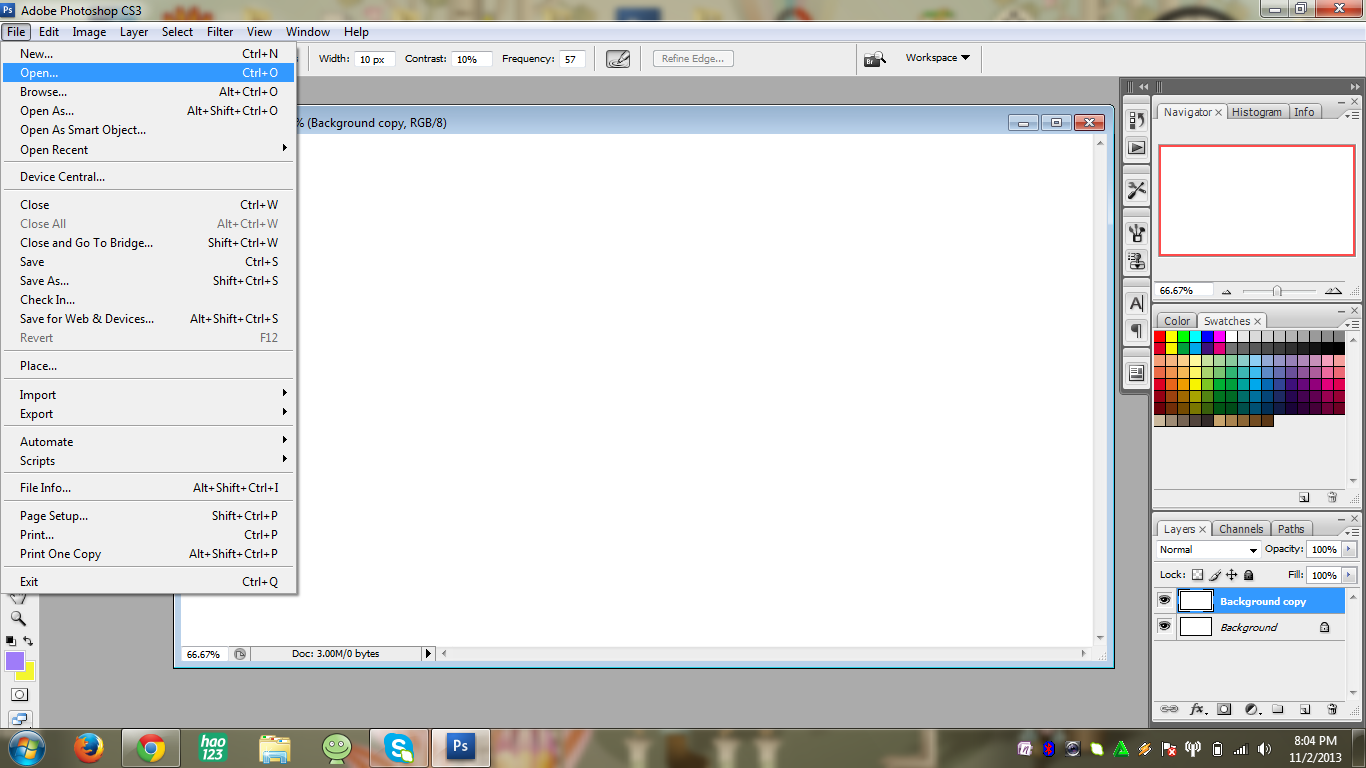This screenshot has width=1366, height=768.
Task: Open the Navigator panel flyout menu
Action: (1350, 115)
